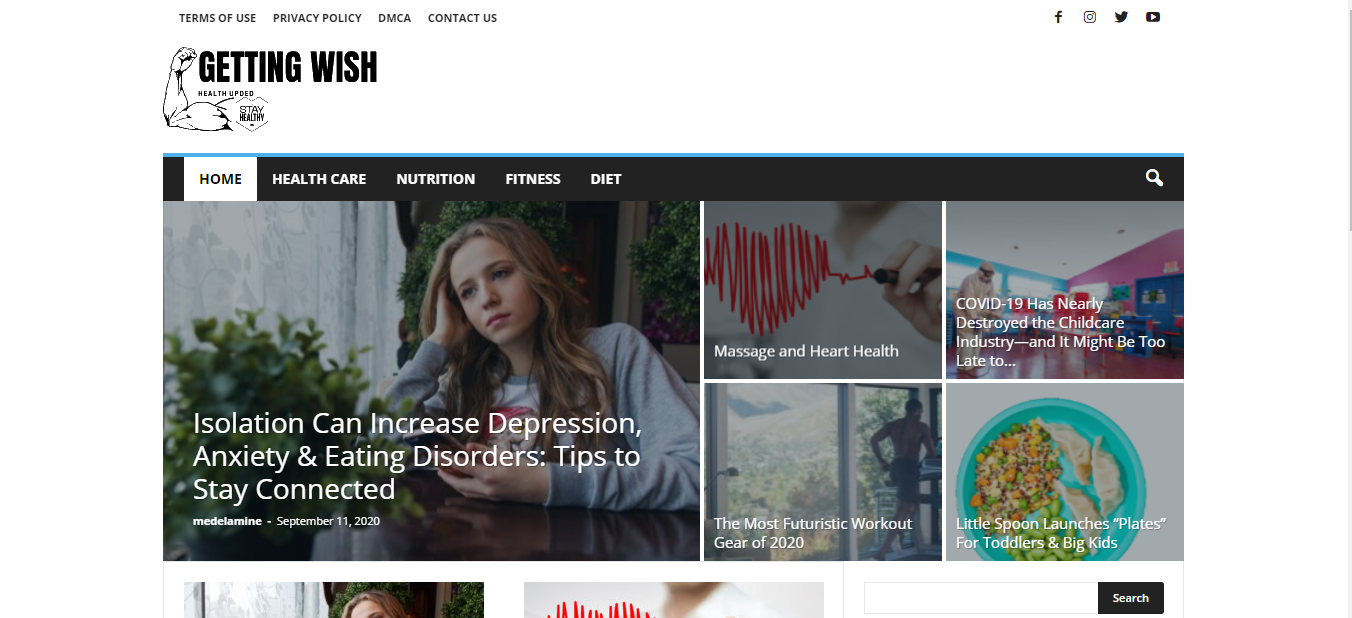Focus the sidebar search text field

[981, 598]
